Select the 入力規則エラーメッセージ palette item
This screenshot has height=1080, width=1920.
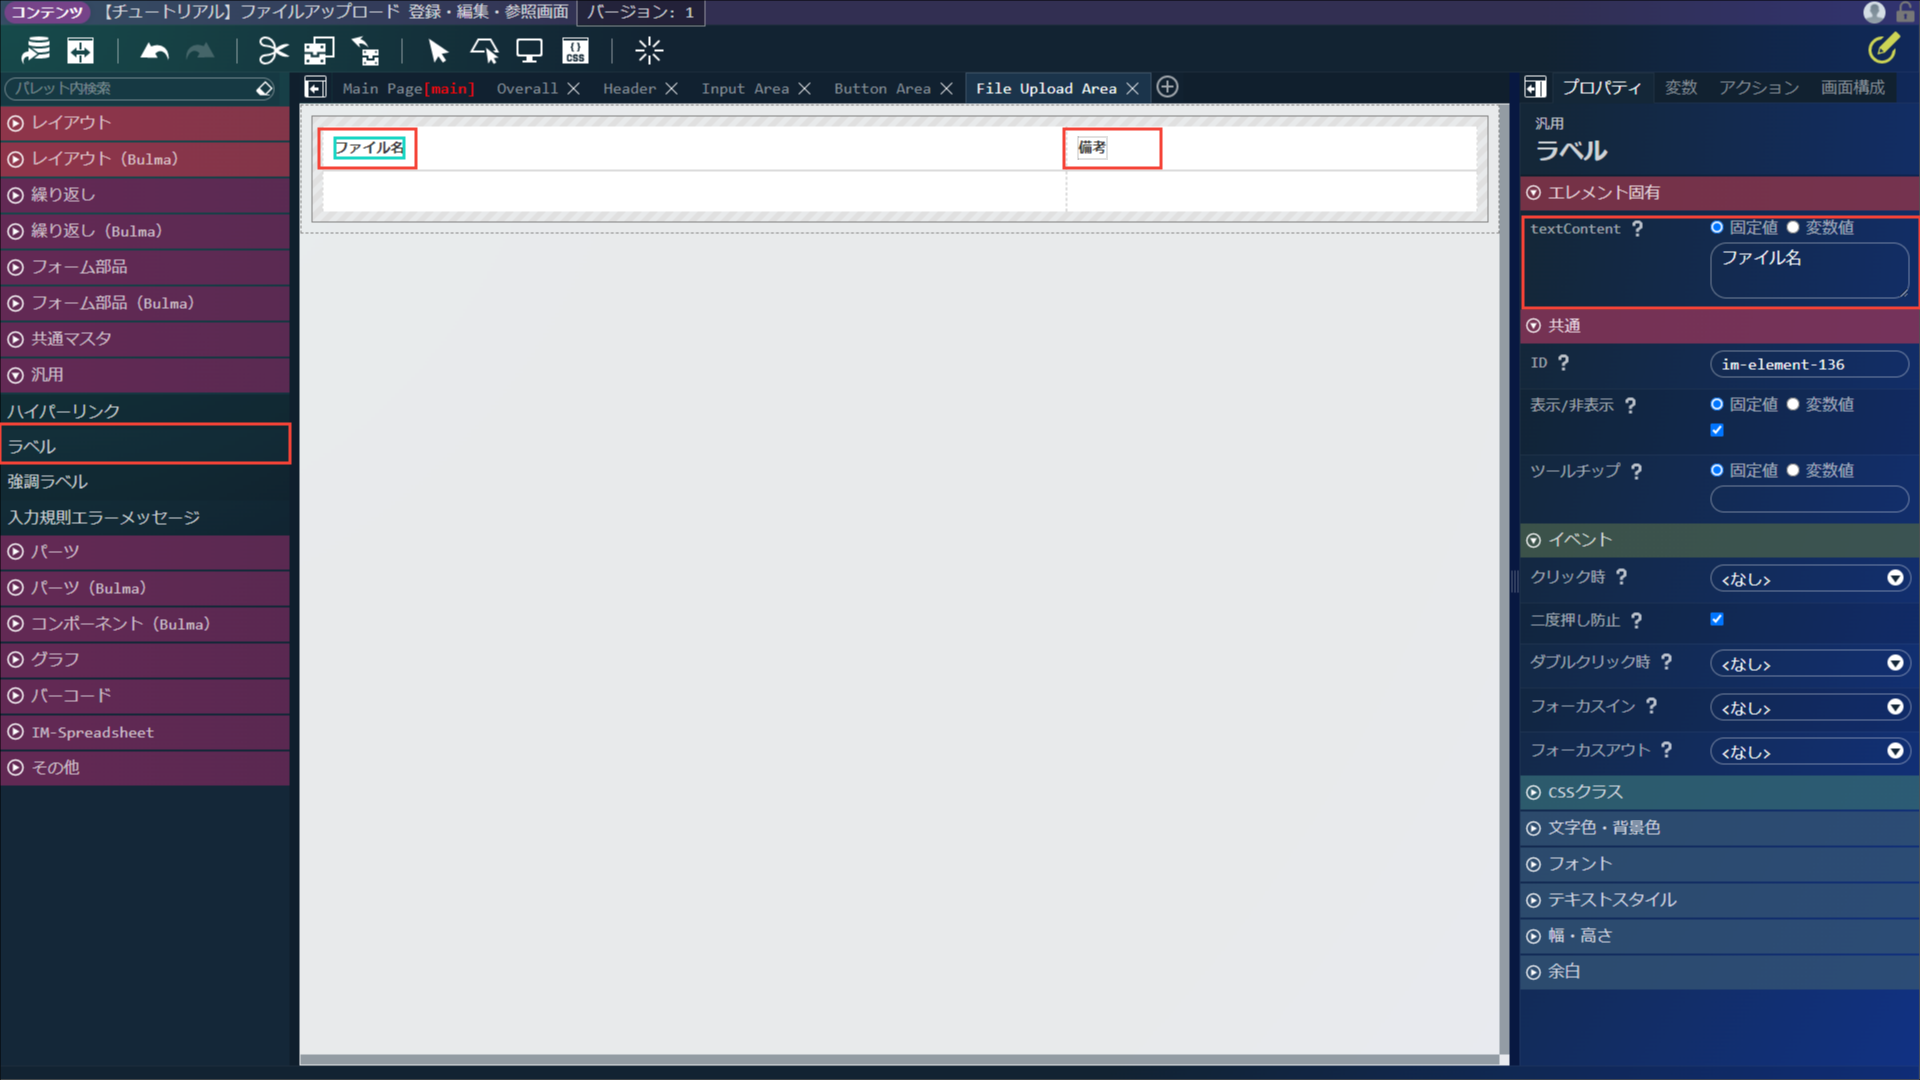click(145, 517)
